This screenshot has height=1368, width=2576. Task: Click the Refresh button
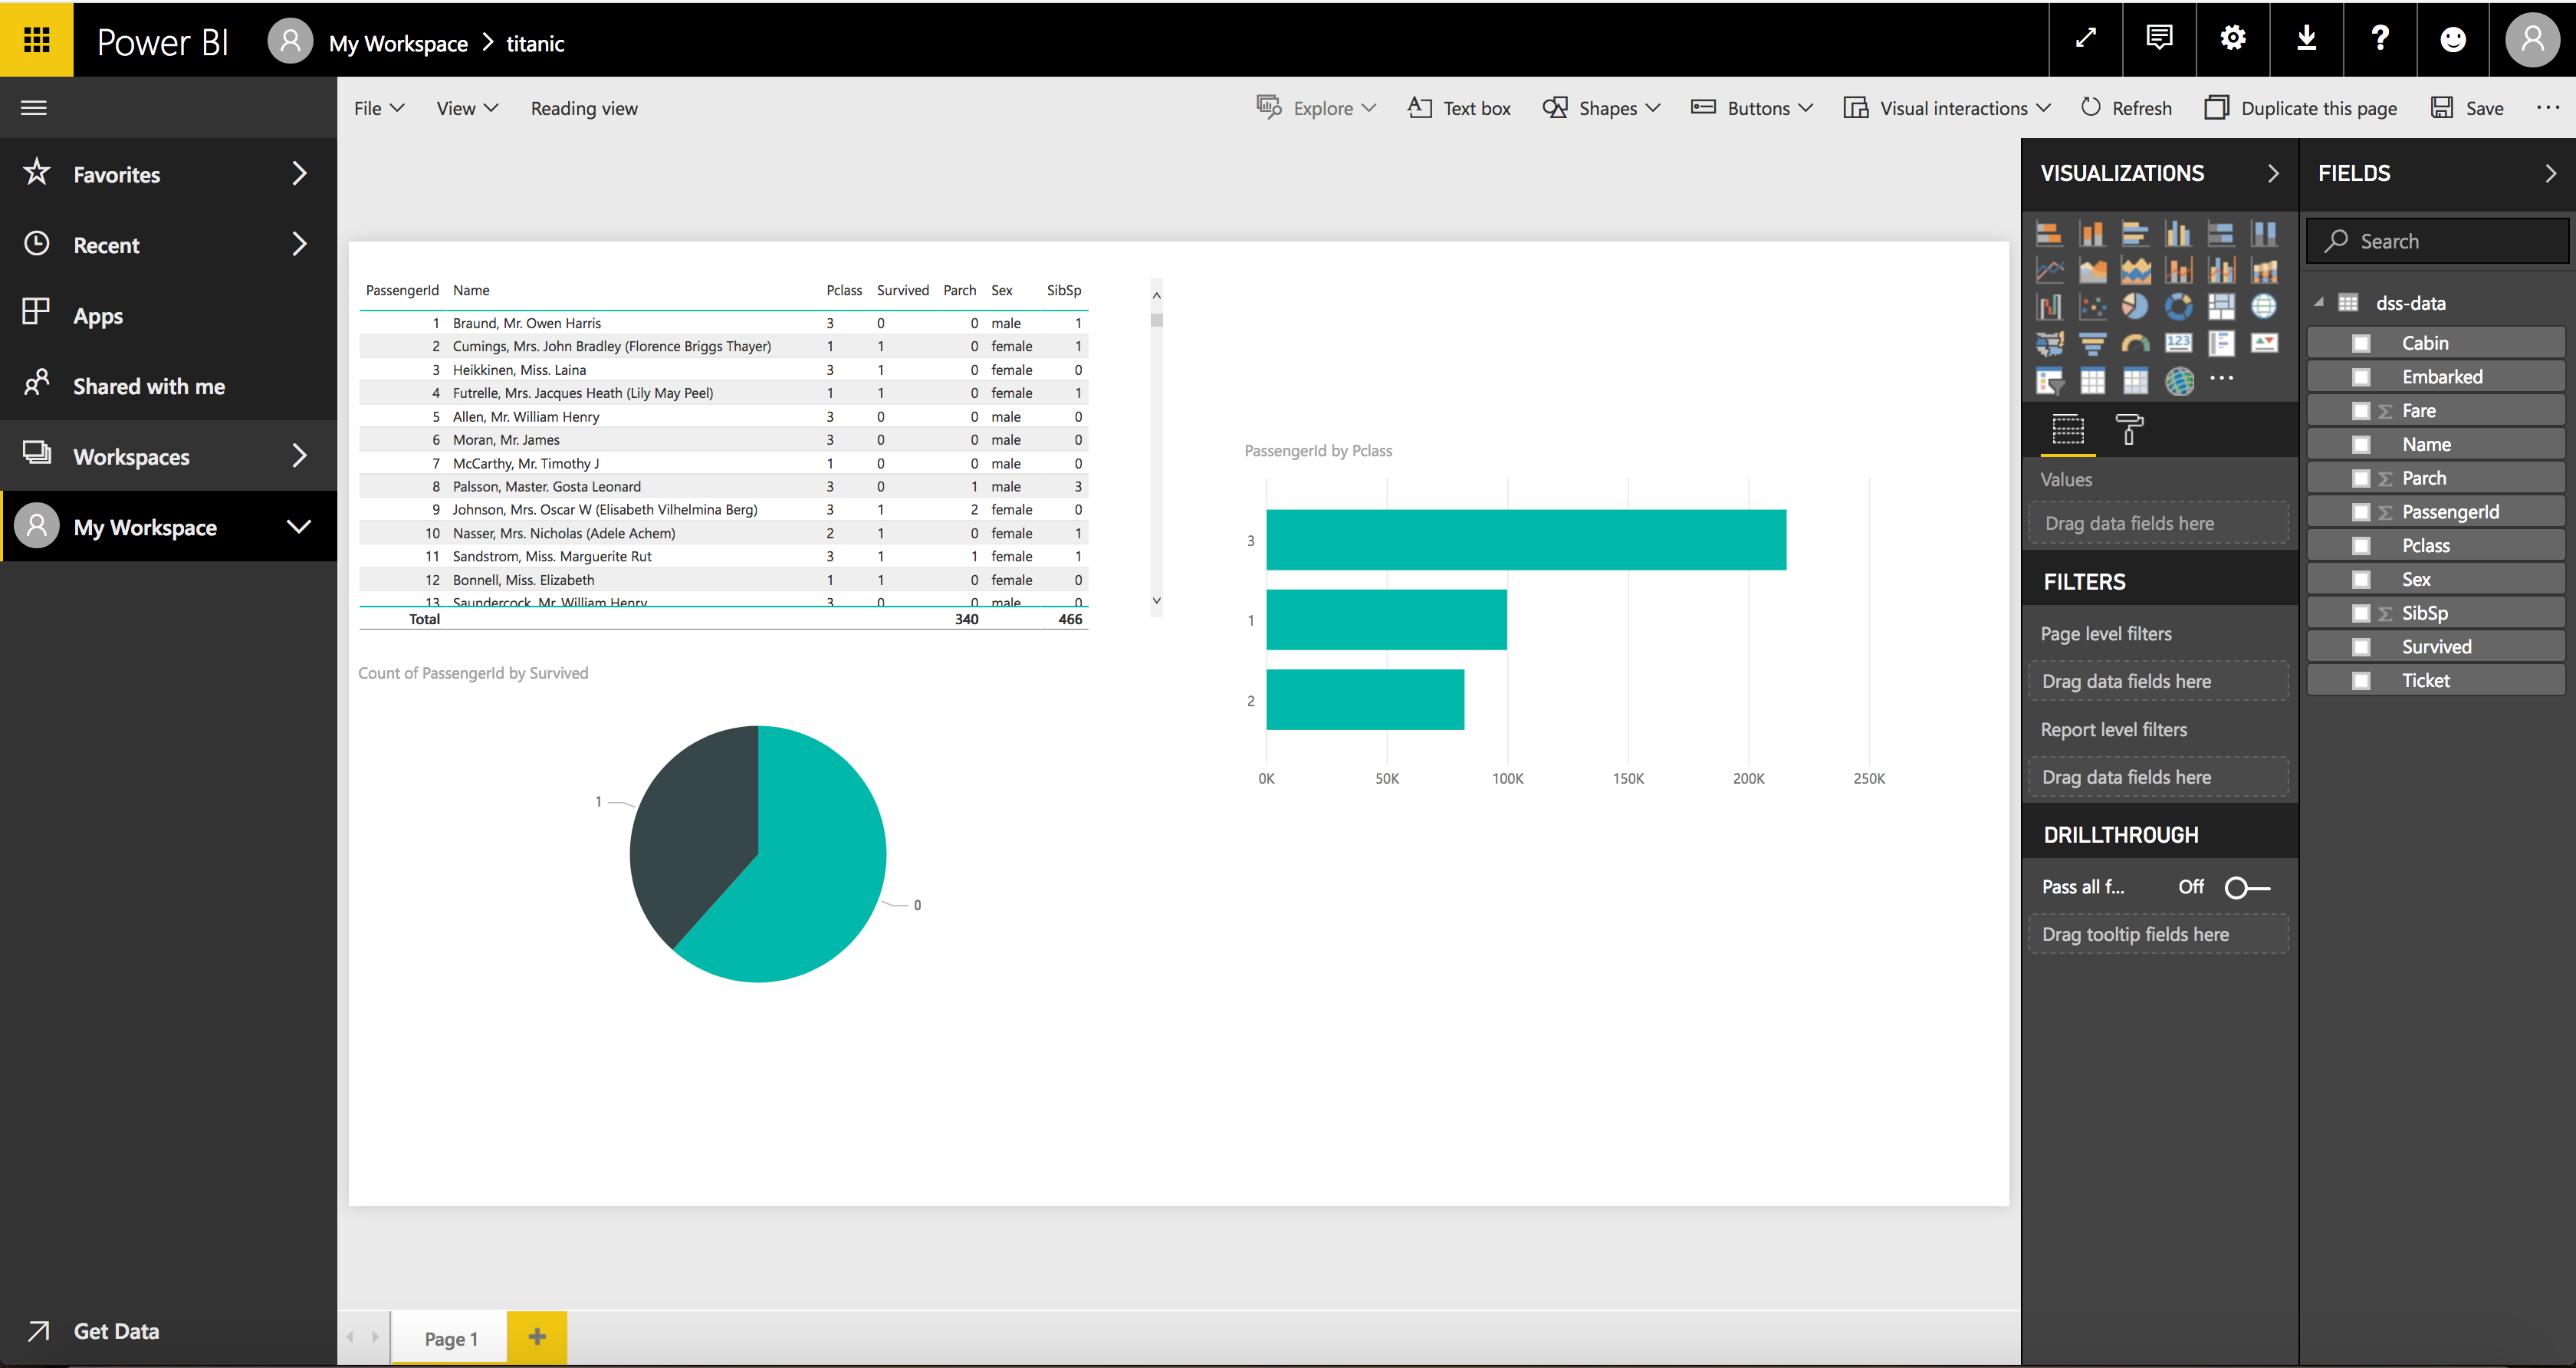[x=2126, y=108]
